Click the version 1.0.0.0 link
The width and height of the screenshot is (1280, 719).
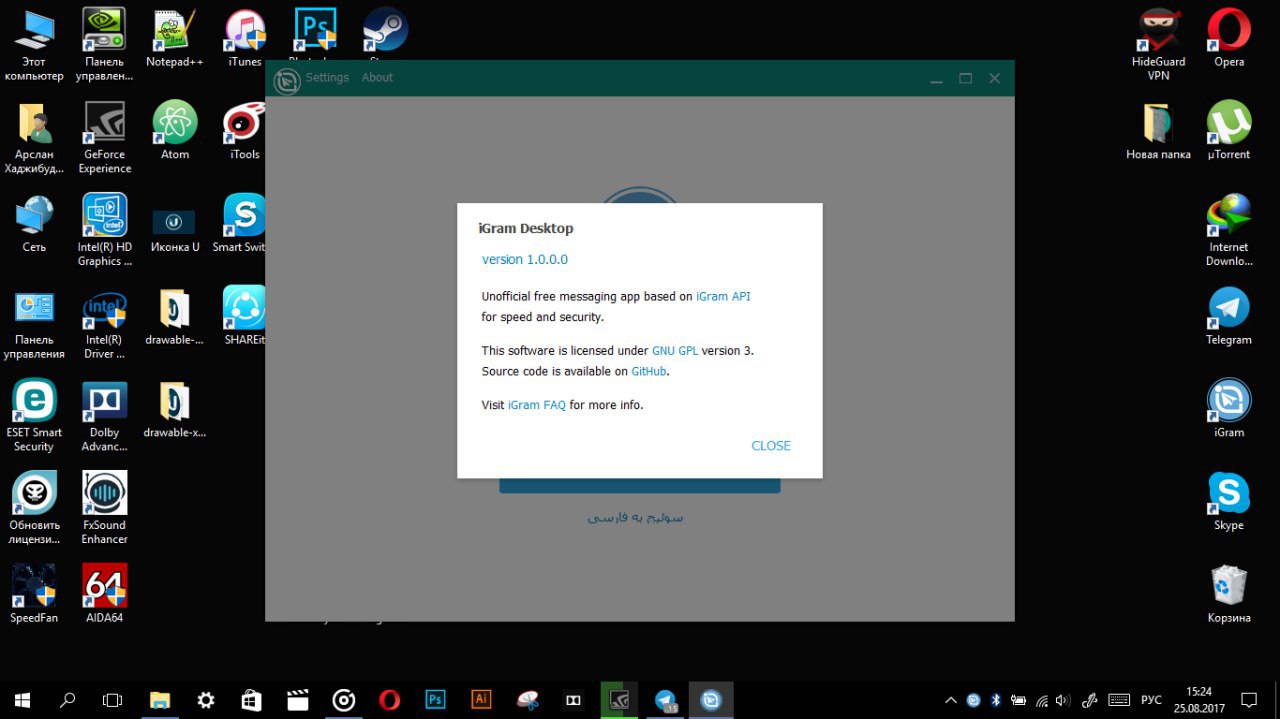click(525, 259)
